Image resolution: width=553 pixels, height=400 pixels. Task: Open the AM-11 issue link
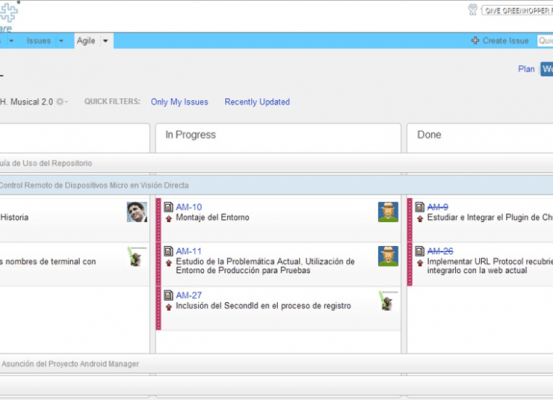189,251
